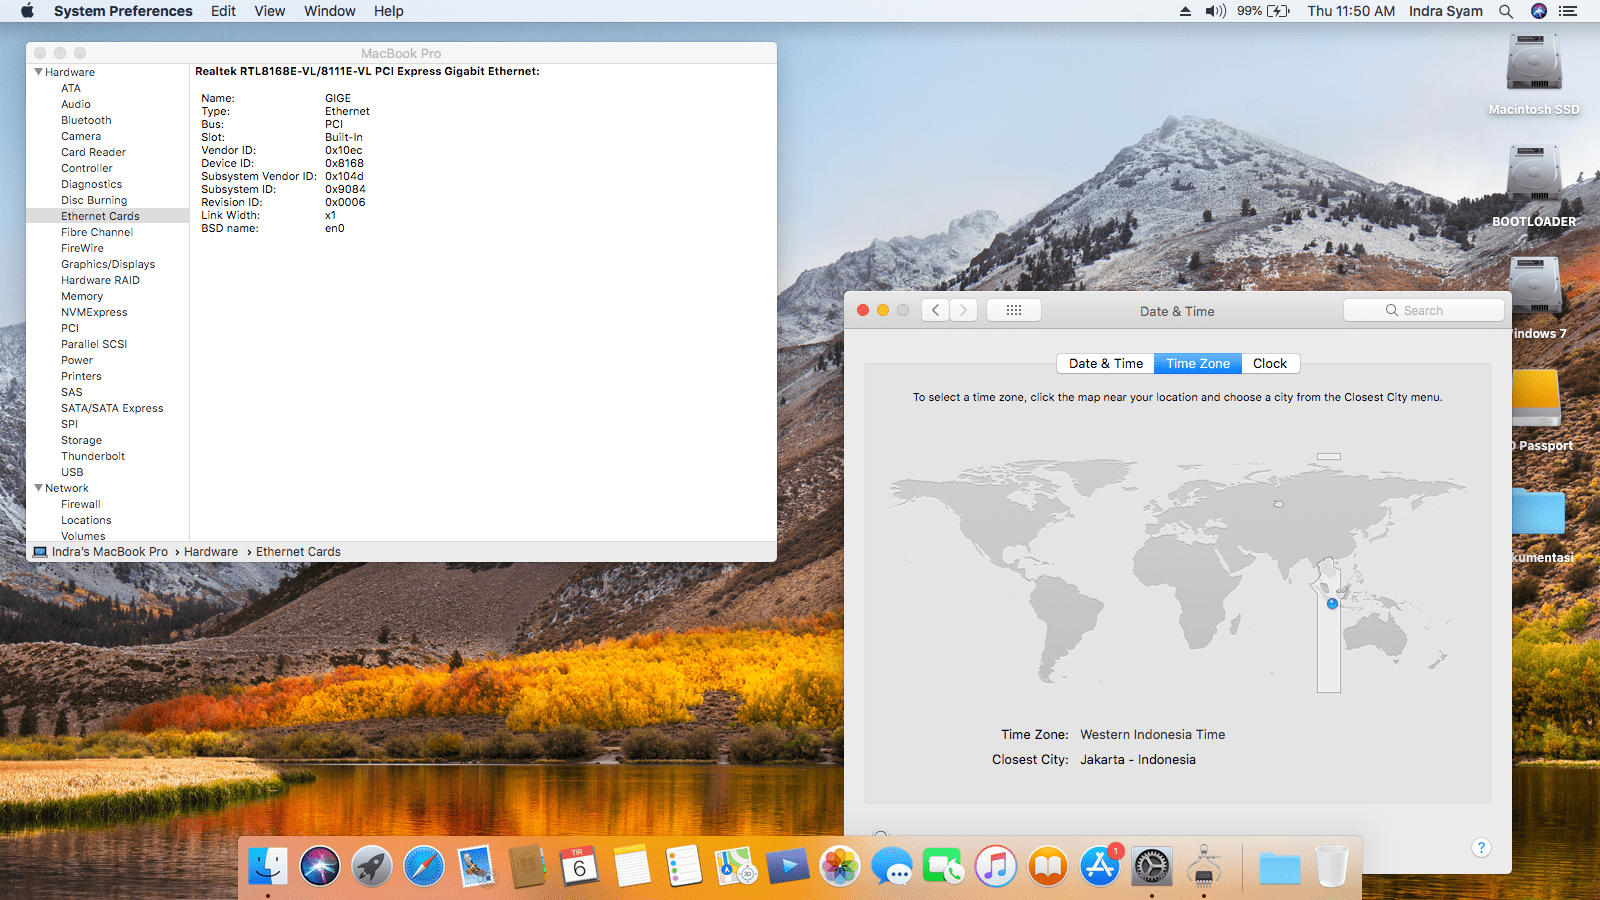Select Graphics/Displays in sidebar
This screenshot has width=1600, height=900.
[x=107, y=264]
